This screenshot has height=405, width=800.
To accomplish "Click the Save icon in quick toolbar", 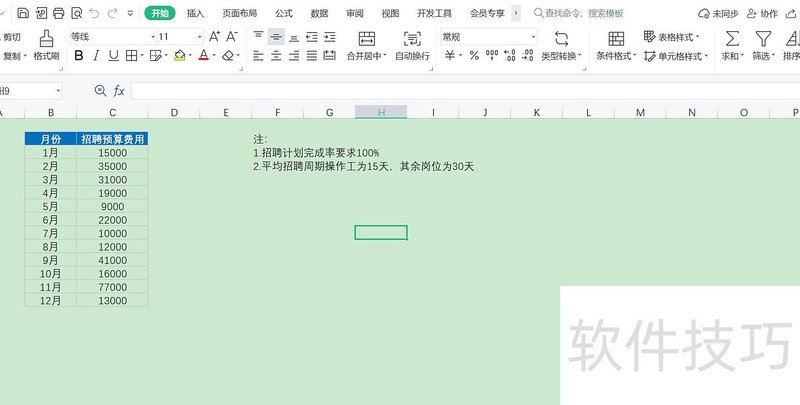I will coord(23,14).
